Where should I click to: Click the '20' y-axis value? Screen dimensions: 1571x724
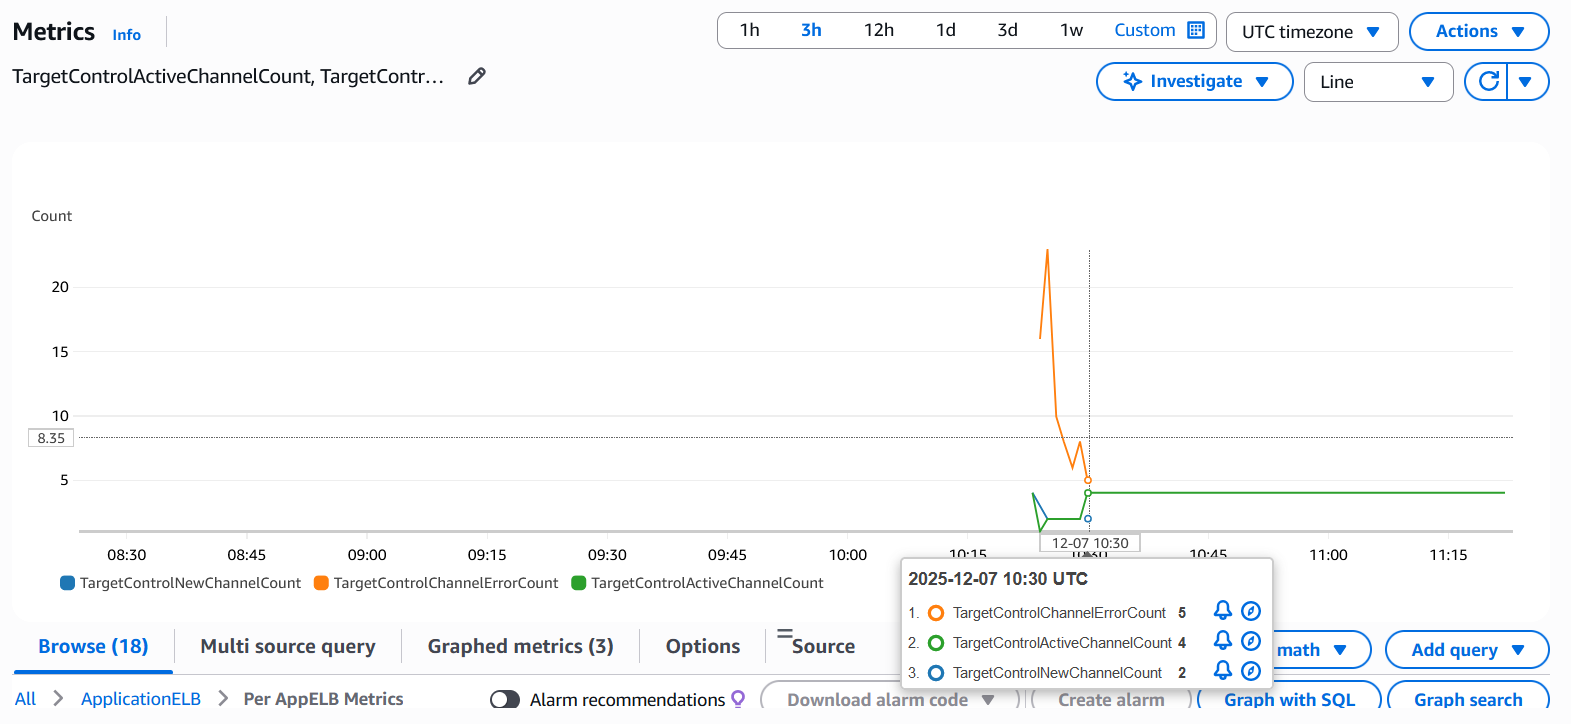(x=60, y=287)
